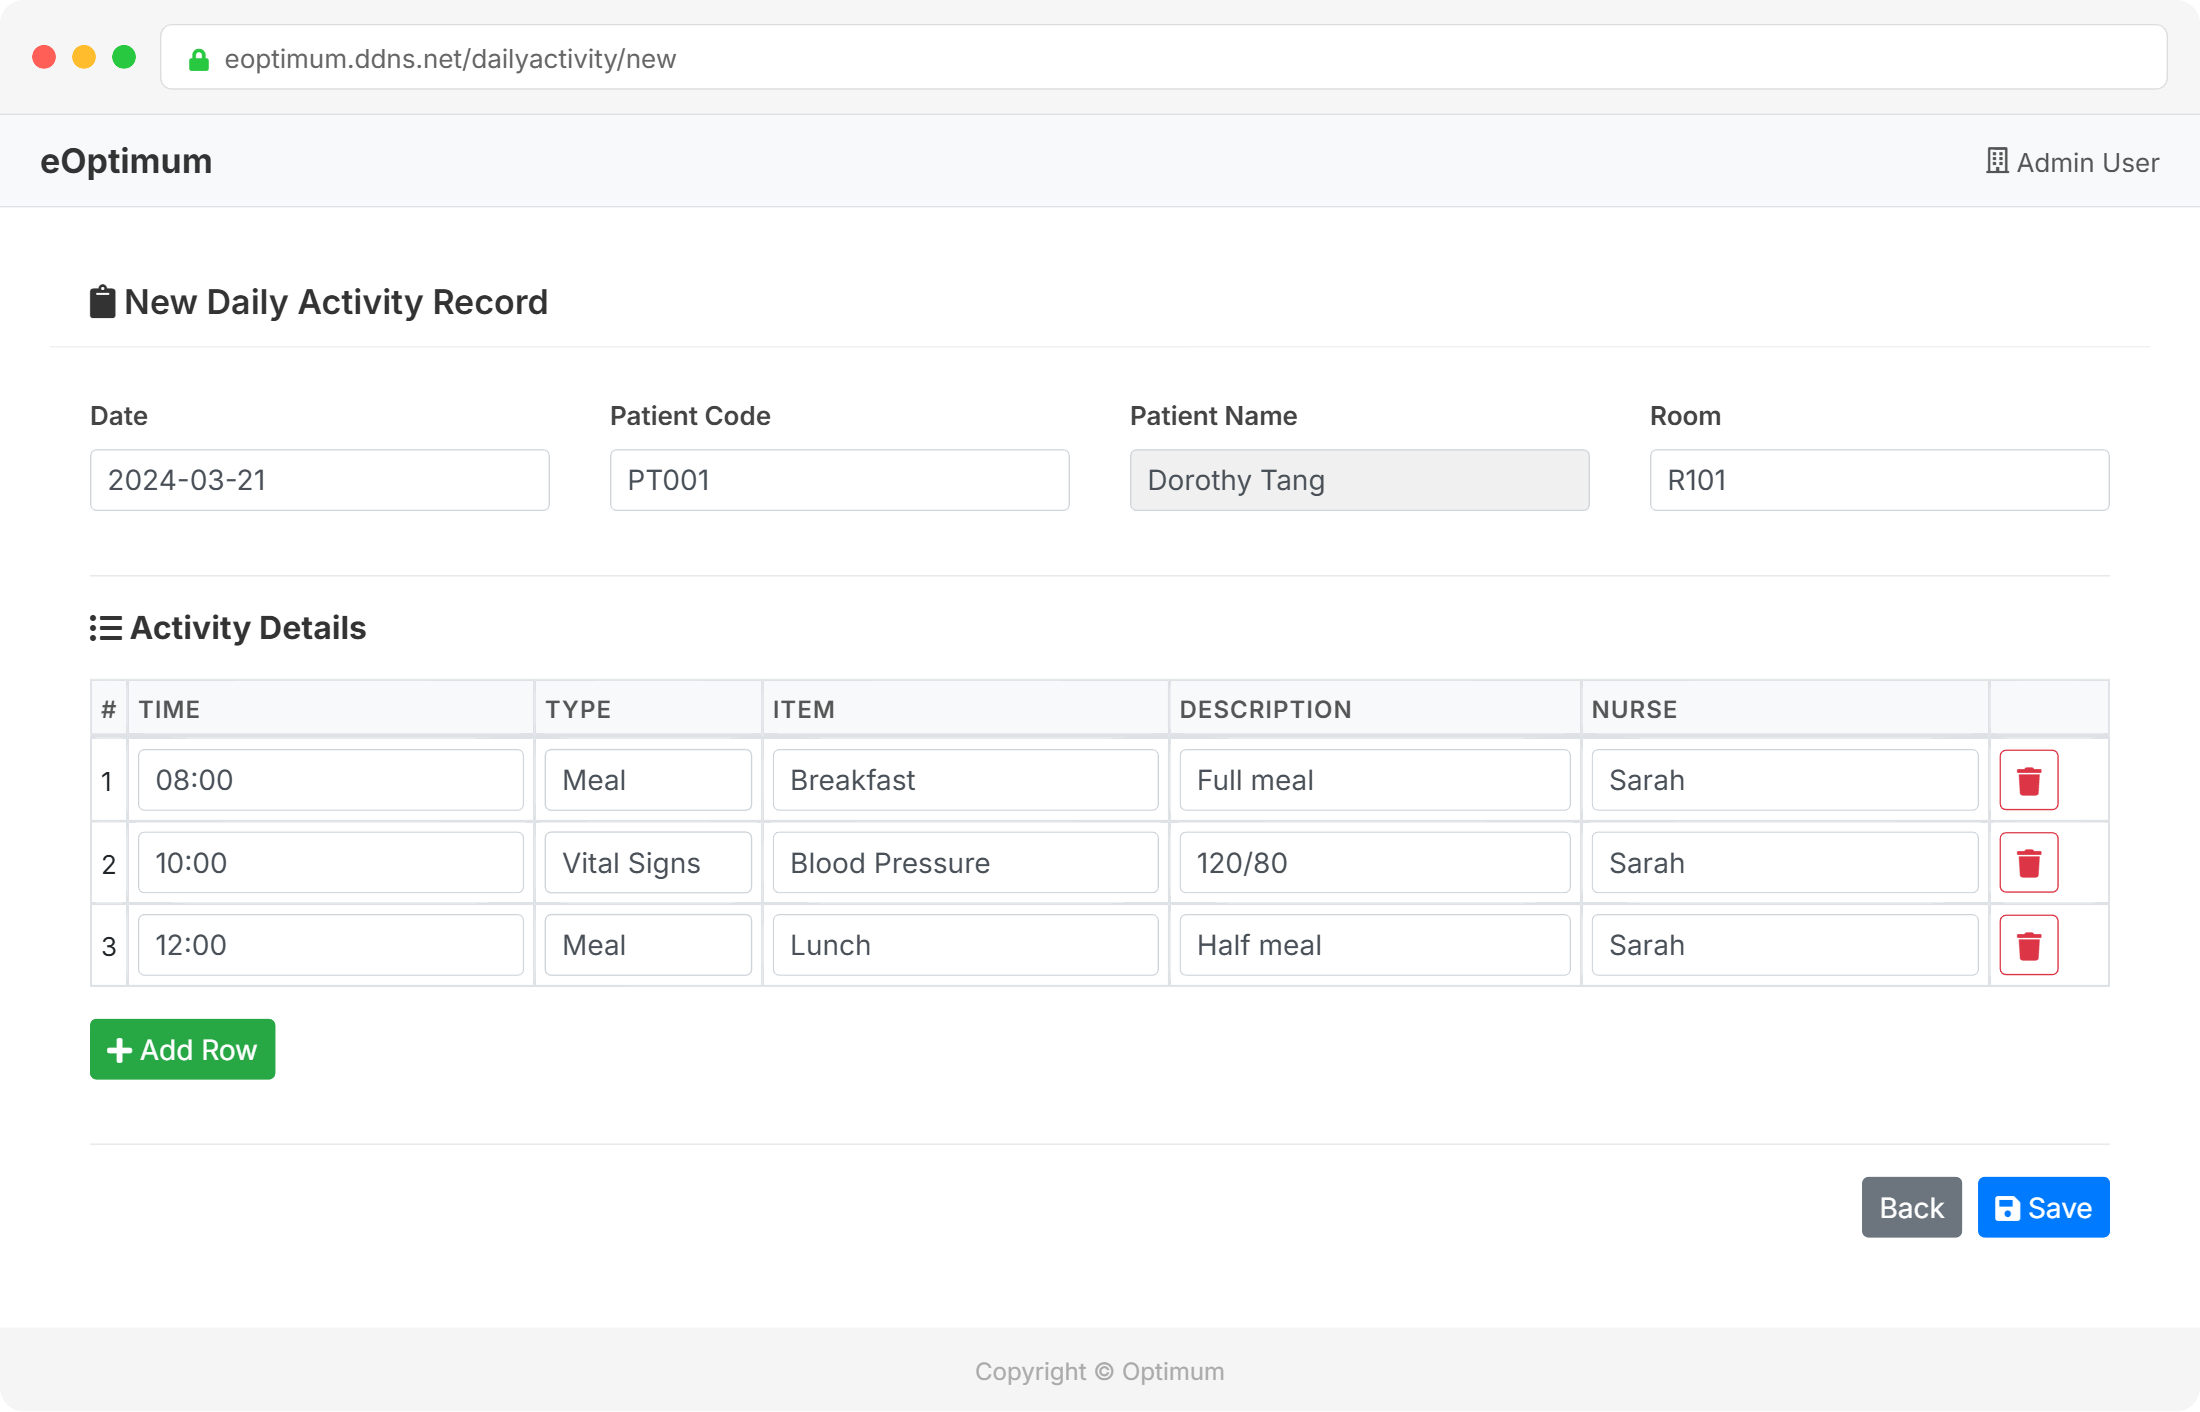Remove the 12:00 Lunch row
The height and width of the screenshot is (1412, 2200).
(2028, 945)
